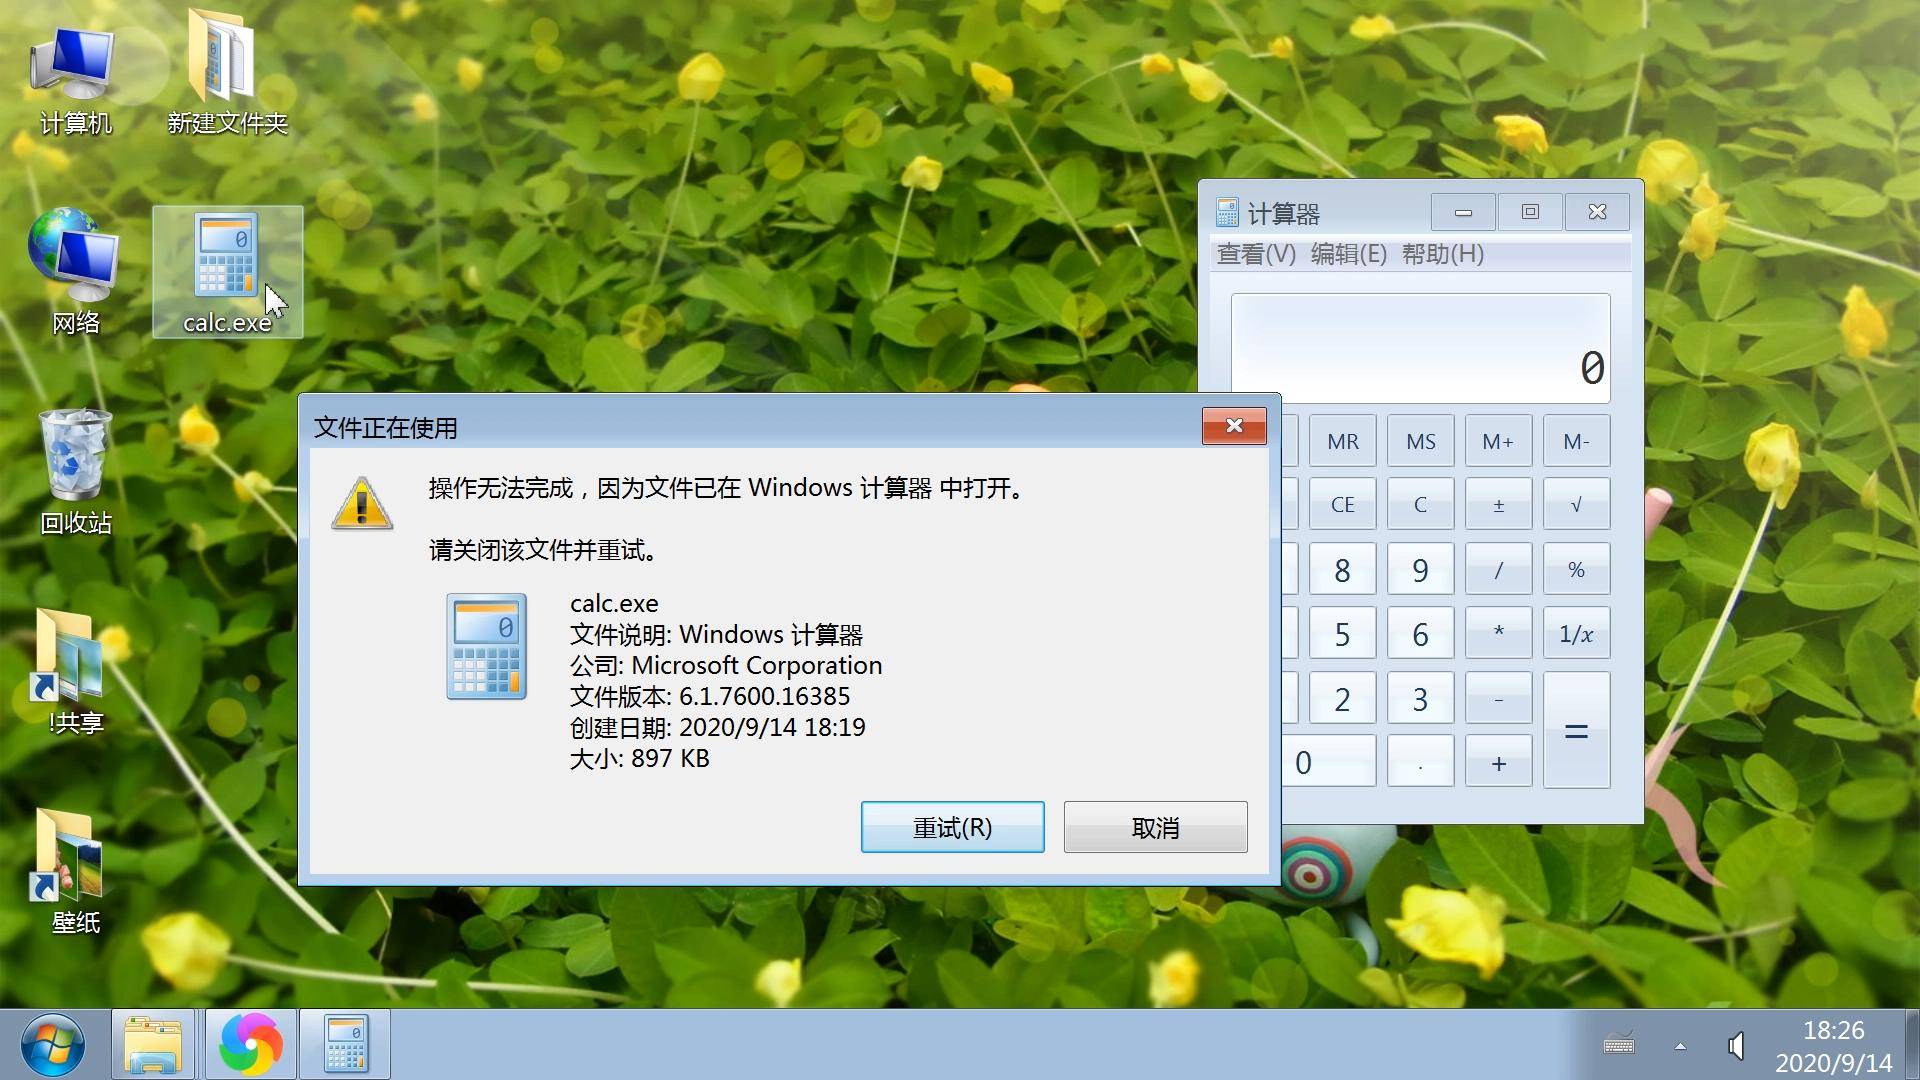Click the square root √ button in Calculator
The height and width of the screenshot is (1080, 1920).
[x=1577, y=505]
